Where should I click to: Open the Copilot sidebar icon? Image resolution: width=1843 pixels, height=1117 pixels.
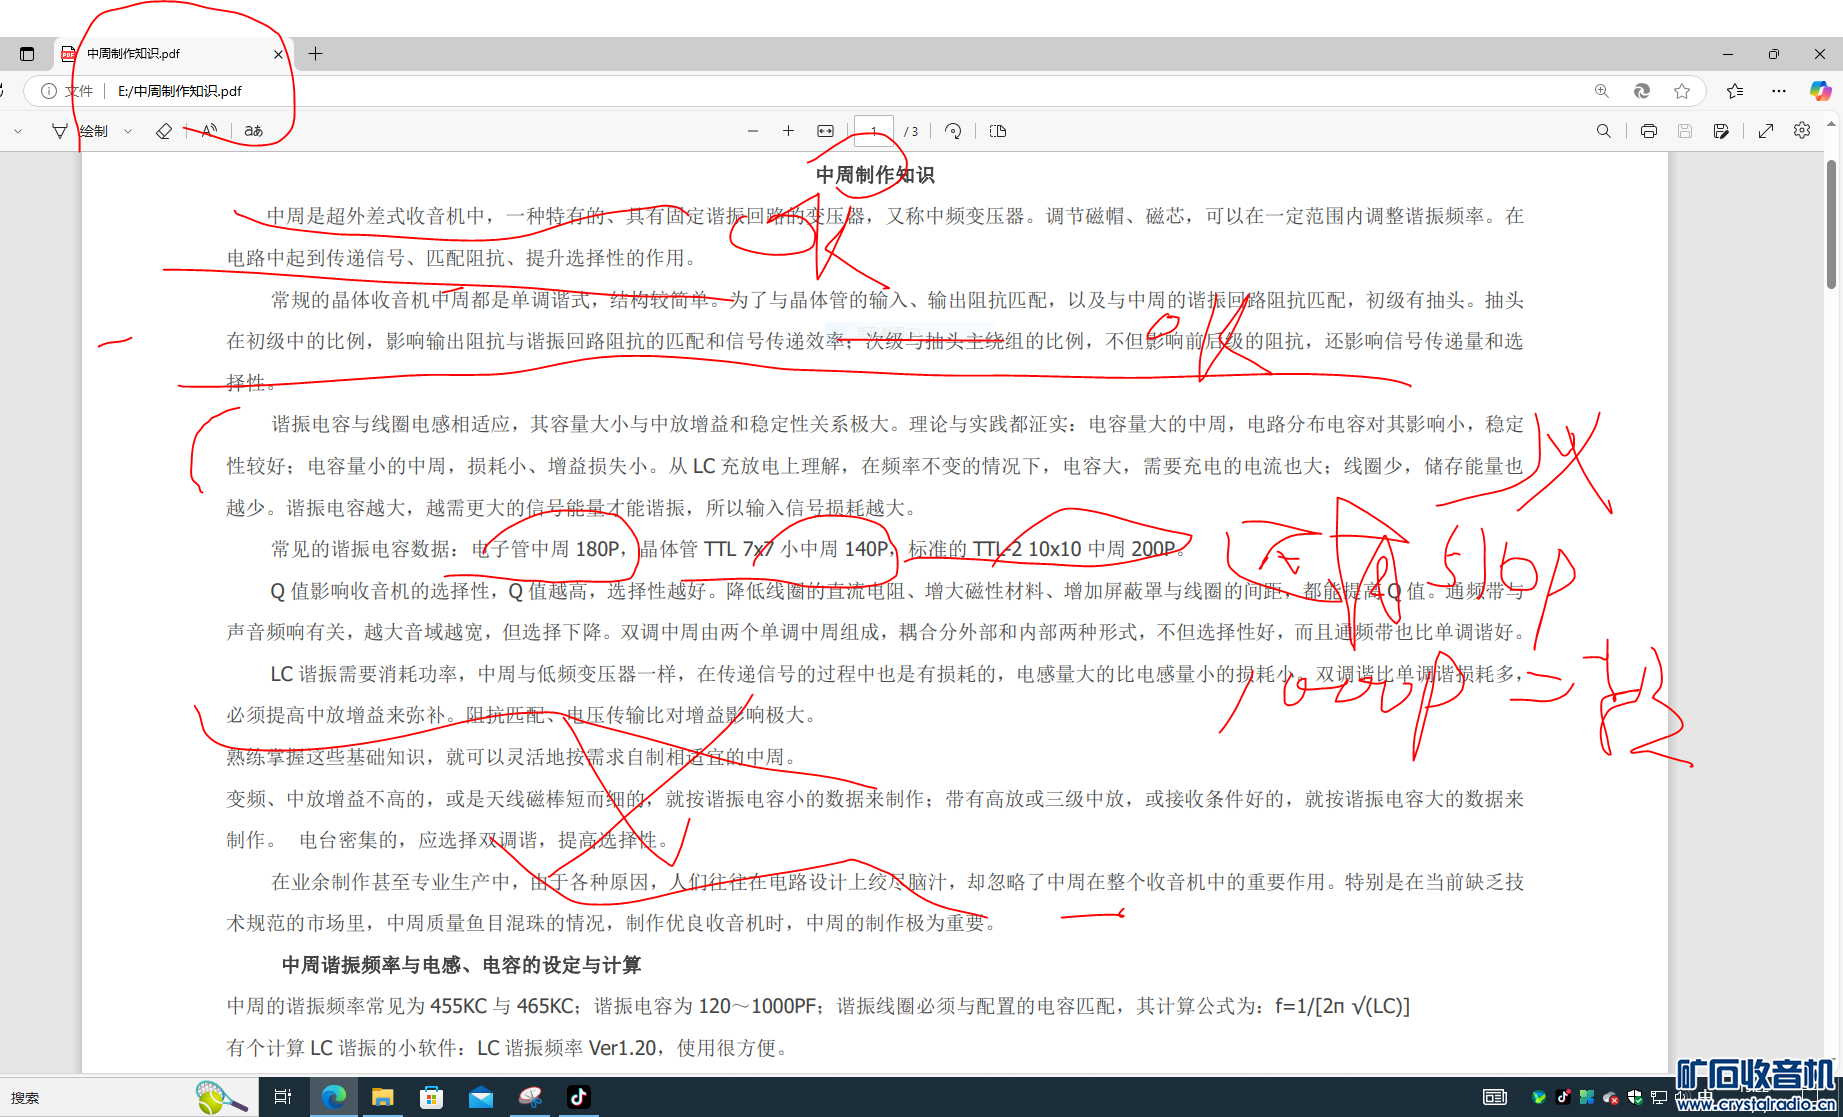[1820, 91]
